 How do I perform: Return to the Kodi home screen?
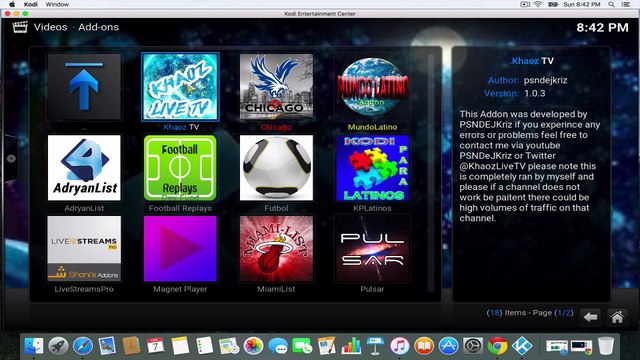617,317
